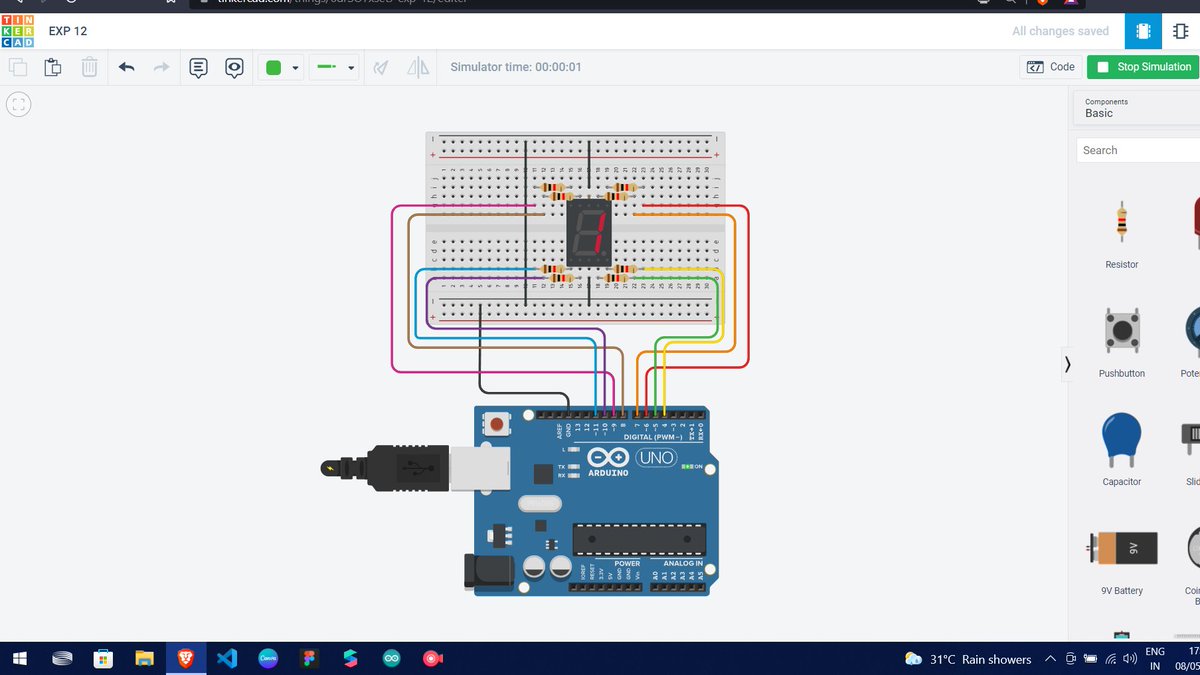
Task: Select the Capacitor component
Action: click(1121, 450)
